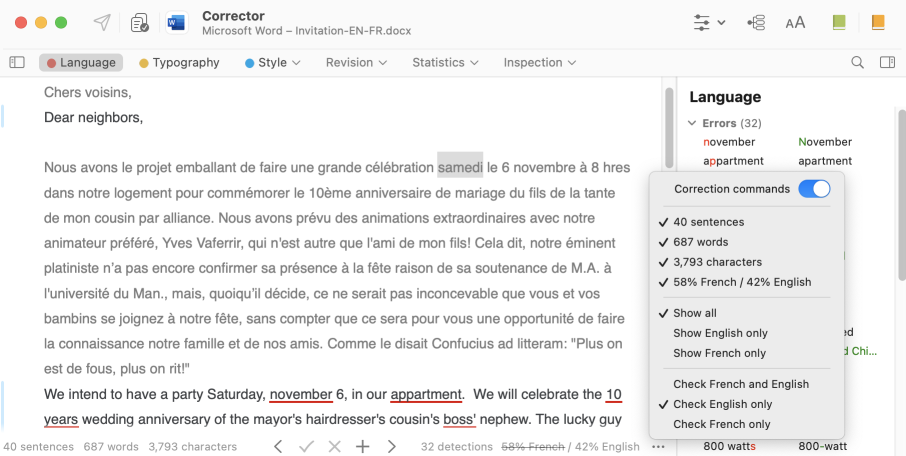Select Show all option
This screenshot has height=456, width=906.
pos(746,313)
